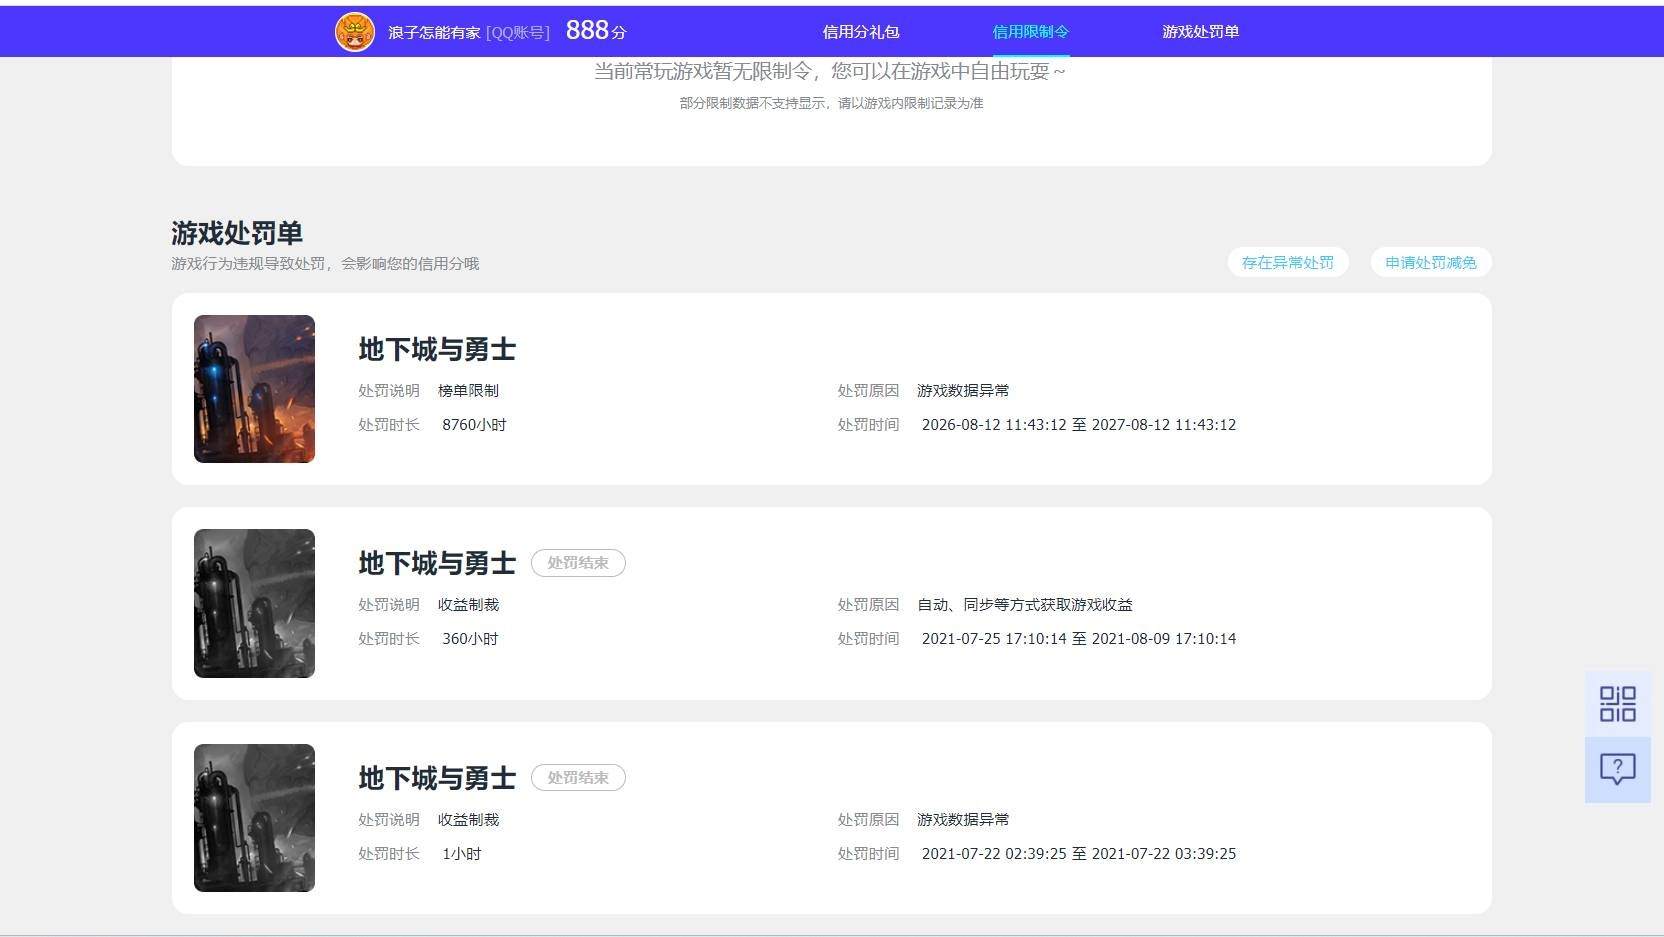Click the 1小时 duration value
Screen dimensions: 1664x937
[x=462, y=854]
